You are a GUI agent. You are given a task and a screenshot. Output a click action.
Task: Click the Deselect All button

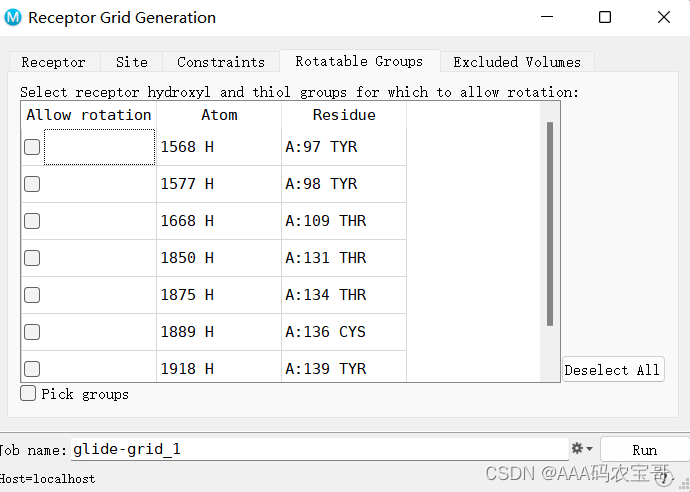point(613,370)
